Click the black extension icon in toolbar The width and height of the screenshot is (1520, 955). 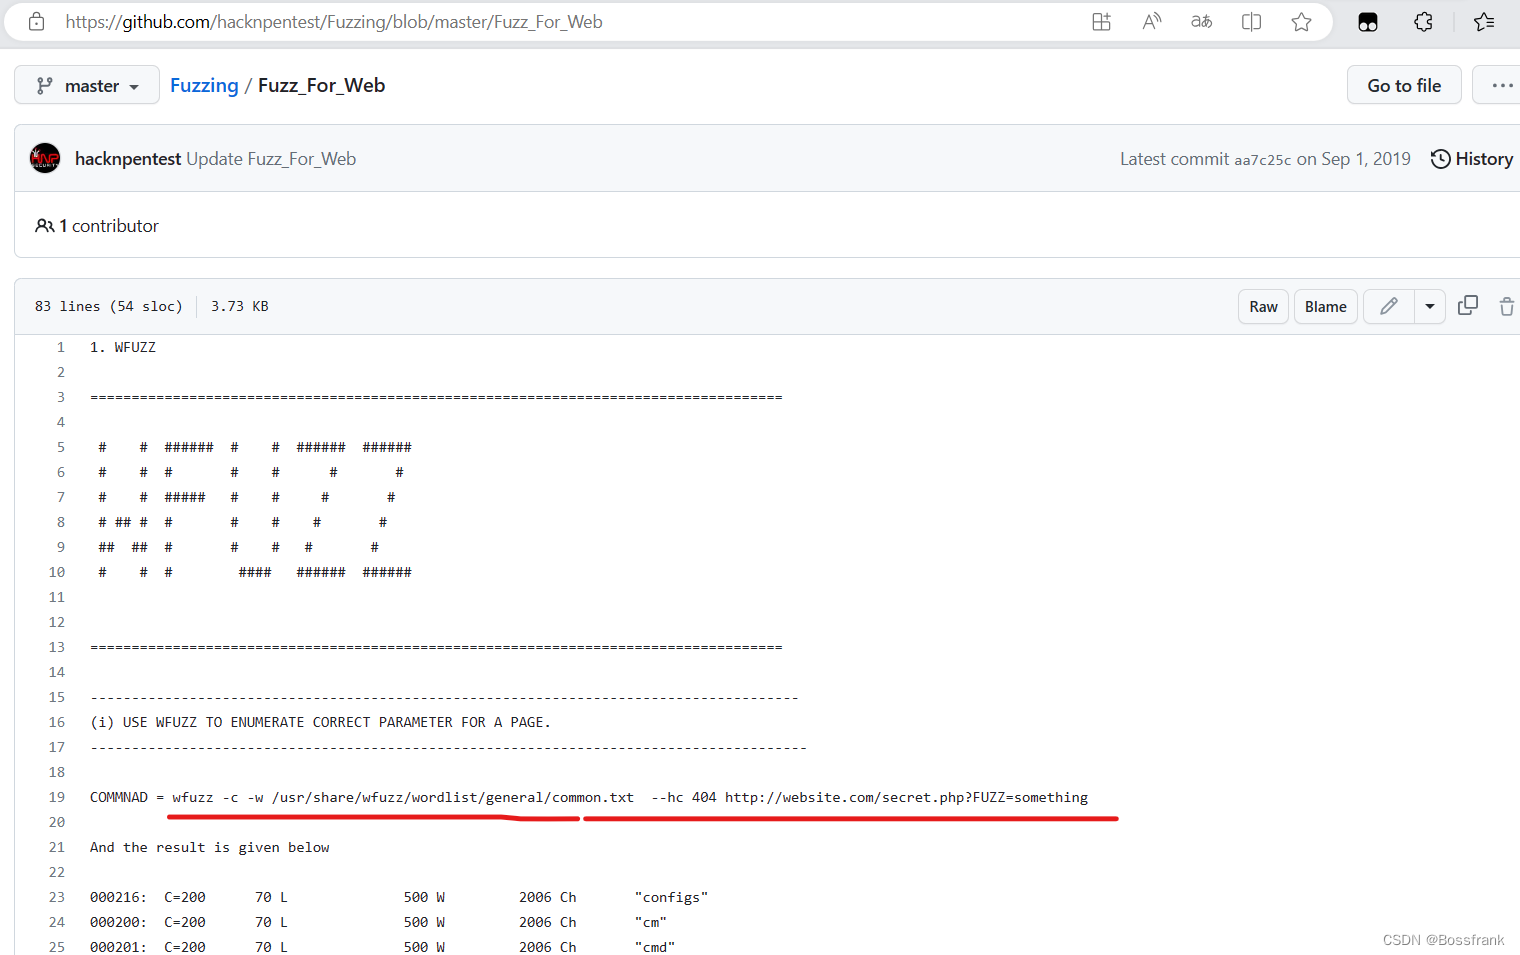point(1368,22)
